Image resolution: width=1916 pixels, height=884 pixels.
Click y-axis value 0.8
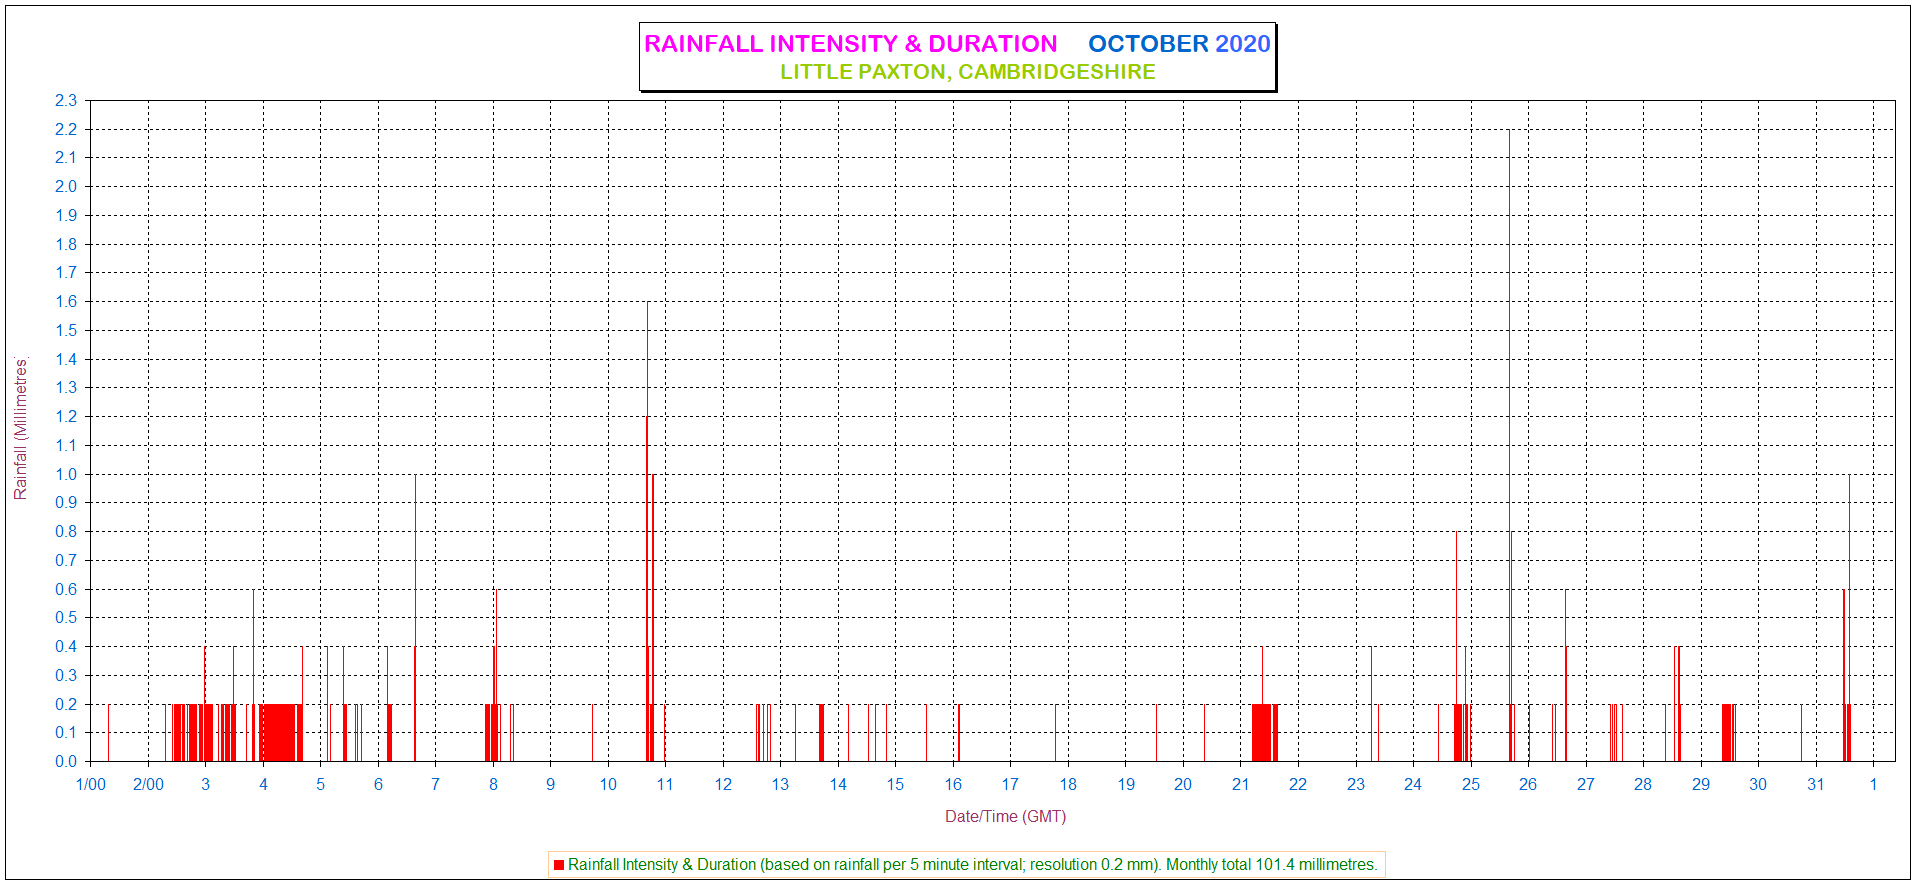click(x=66, y=531)
